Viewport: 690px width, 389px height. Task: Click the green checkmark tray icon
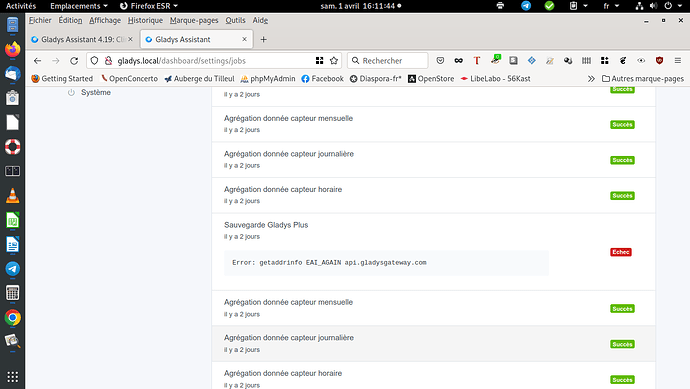click(549, 6)
